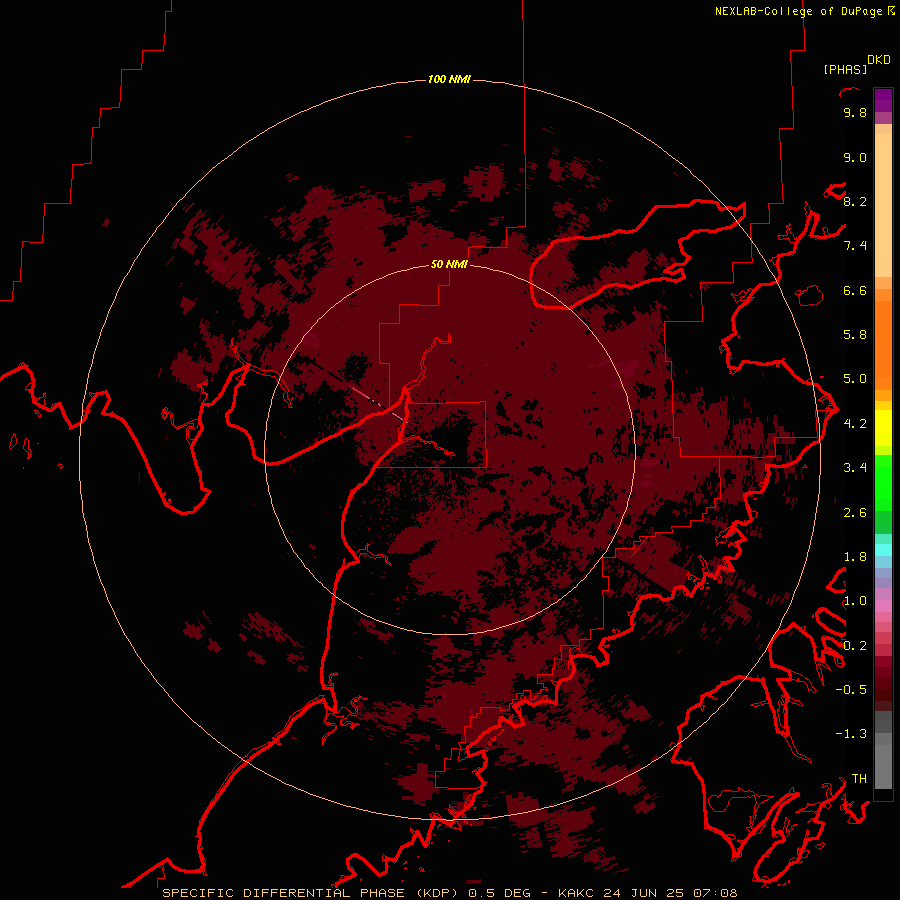The image size is (900, 900).
Task: Click the -0.5 legend value
Action: pos(851,690)
